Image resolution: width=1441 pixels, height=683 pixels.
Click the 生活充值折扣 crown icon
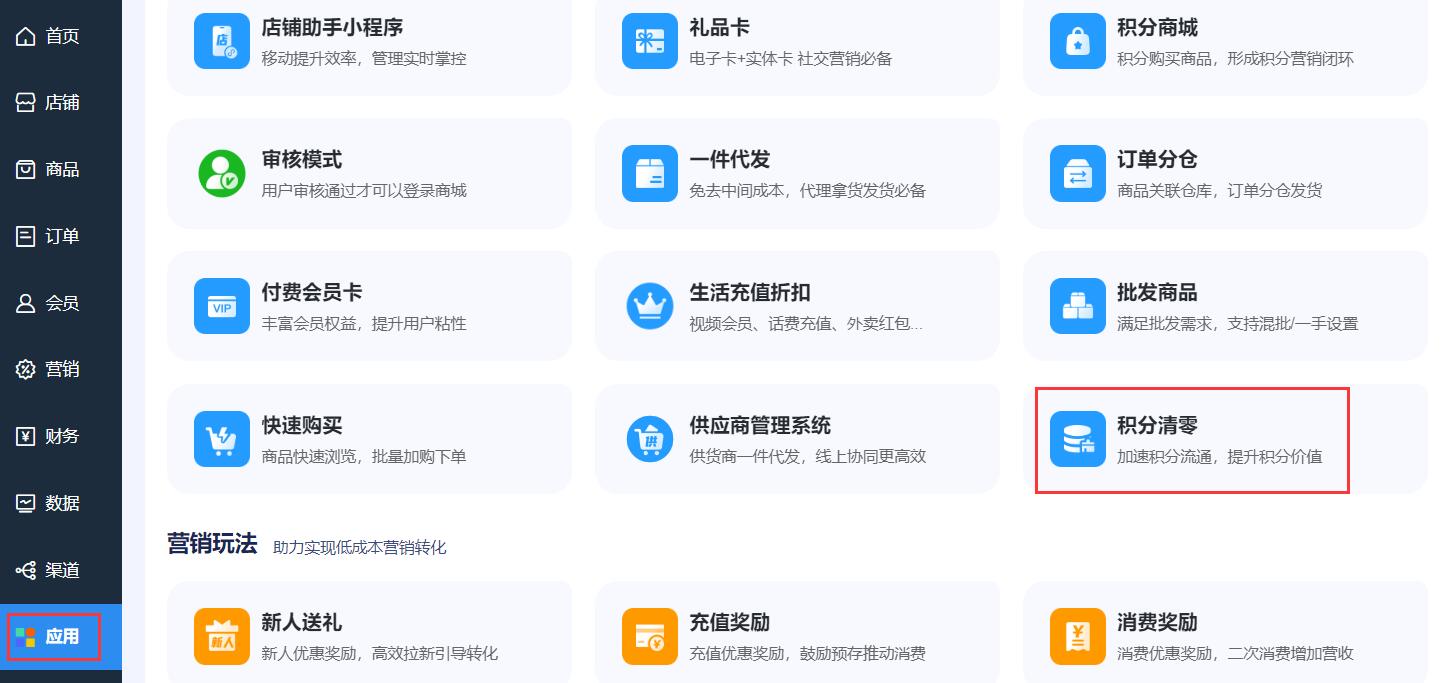click(650, 306)
